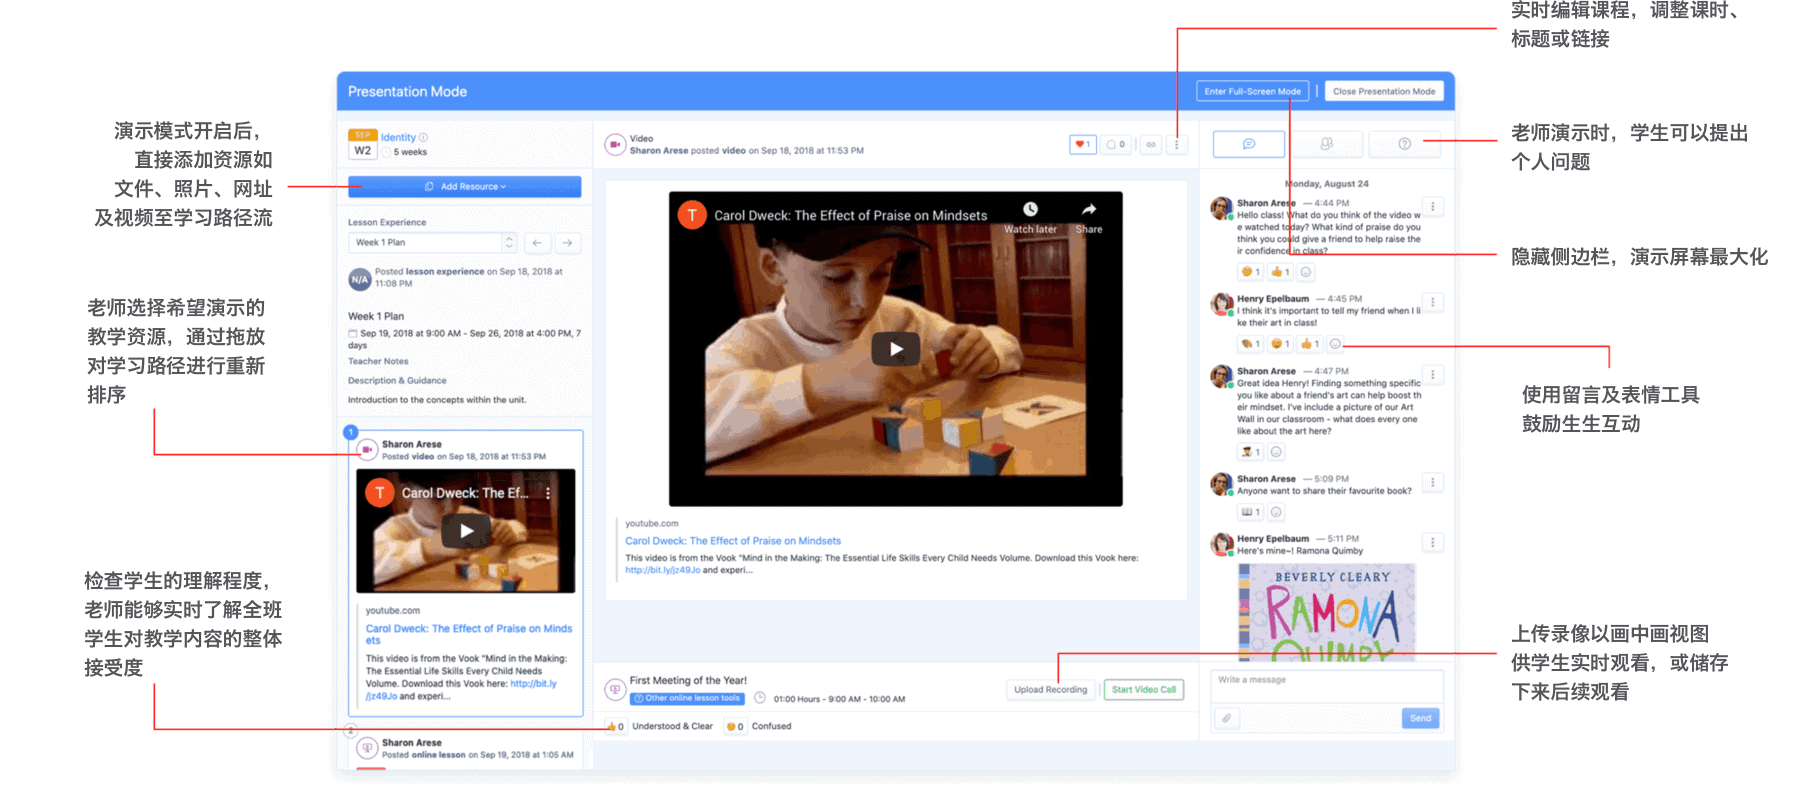Open options for Henry's 4:45 PM message
Screen dimensions: 1800x801
pos(1432,302)
